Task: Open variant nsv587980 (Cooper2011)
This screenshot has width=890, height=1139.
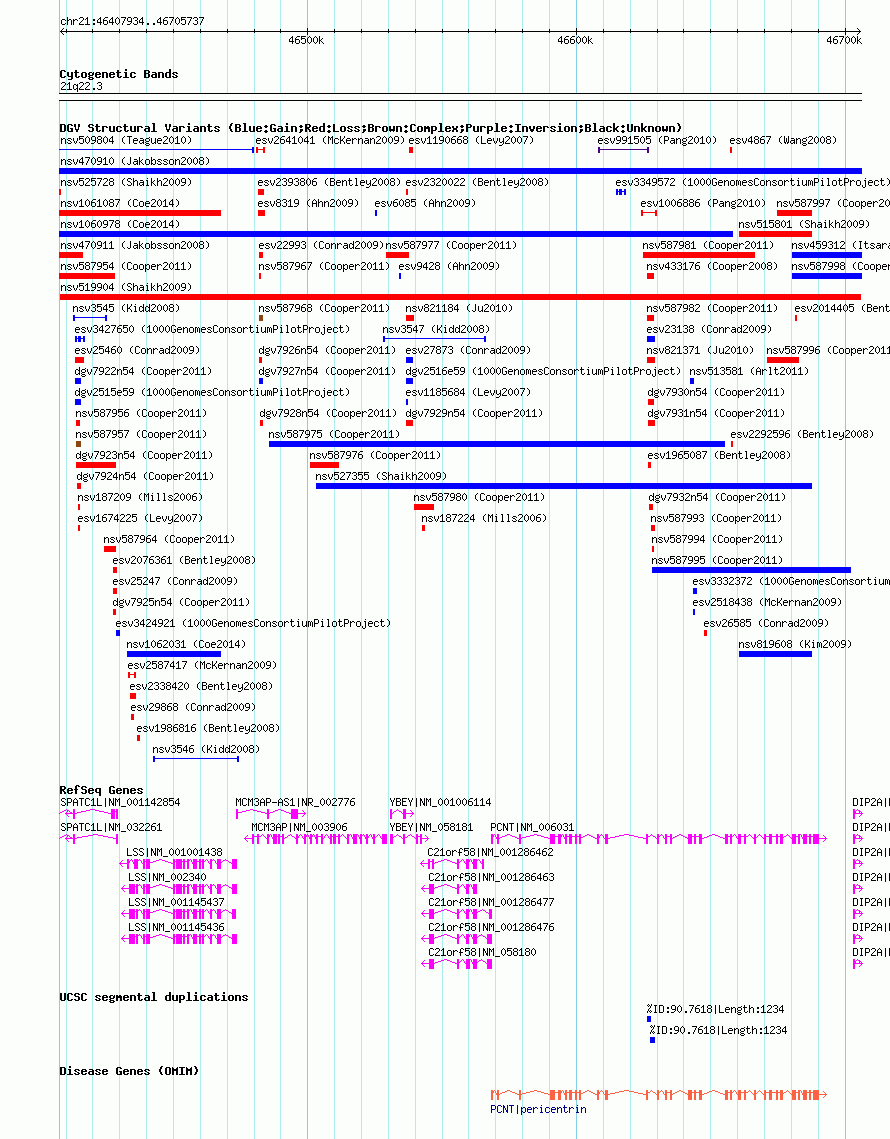Action: [480, 498]
